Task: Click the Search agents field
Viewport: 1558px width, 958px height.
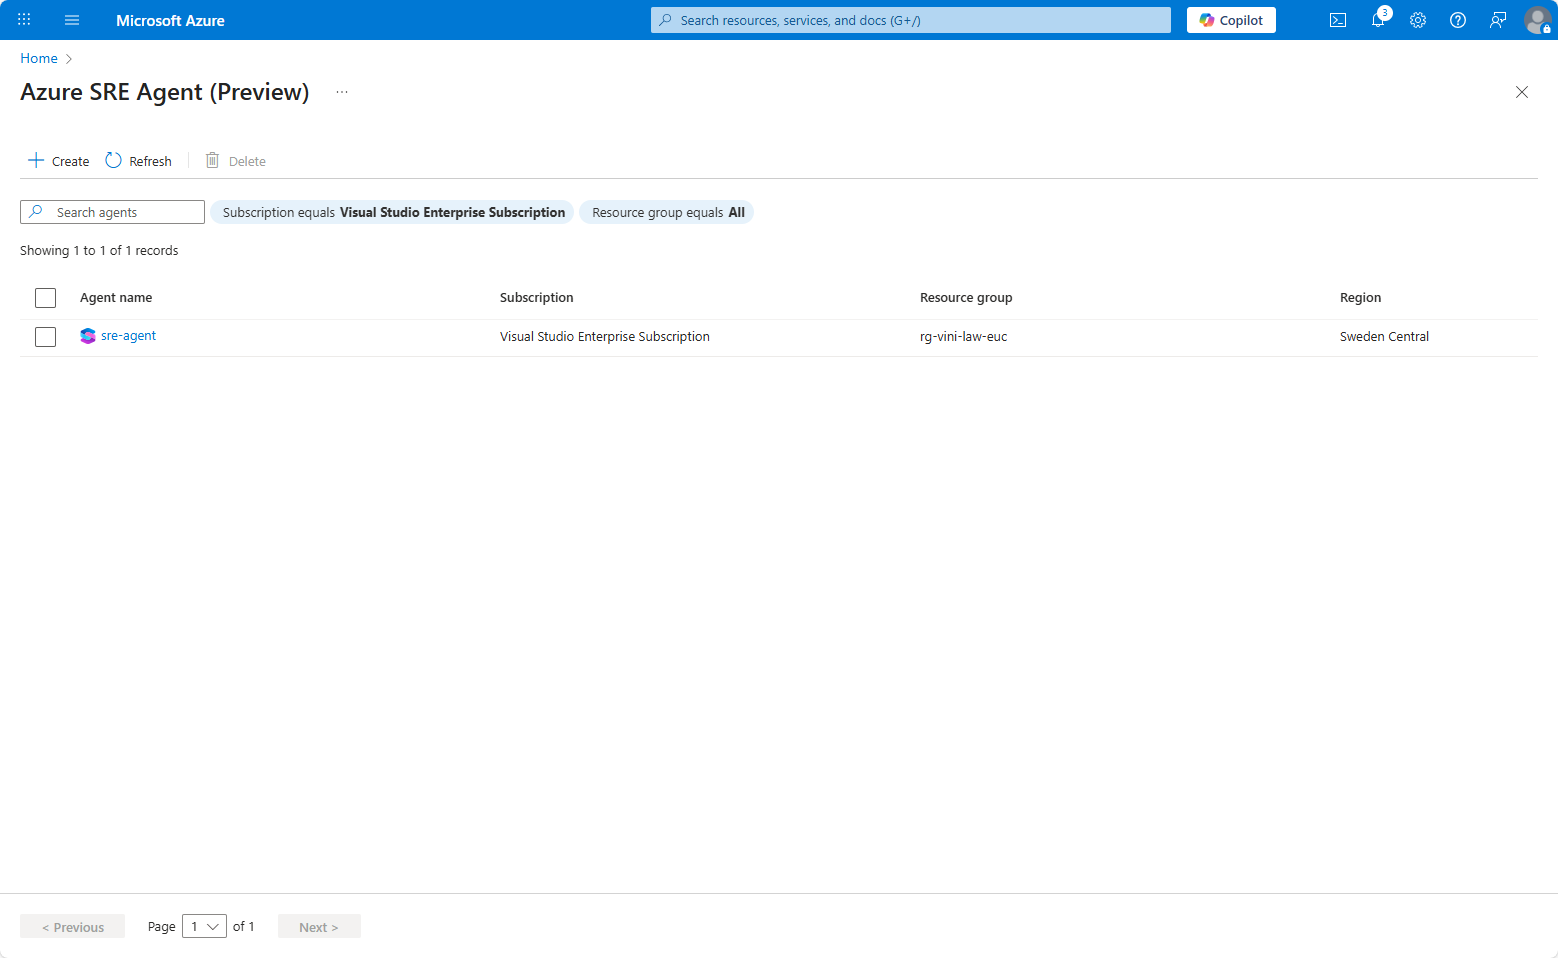Action: 122,212
